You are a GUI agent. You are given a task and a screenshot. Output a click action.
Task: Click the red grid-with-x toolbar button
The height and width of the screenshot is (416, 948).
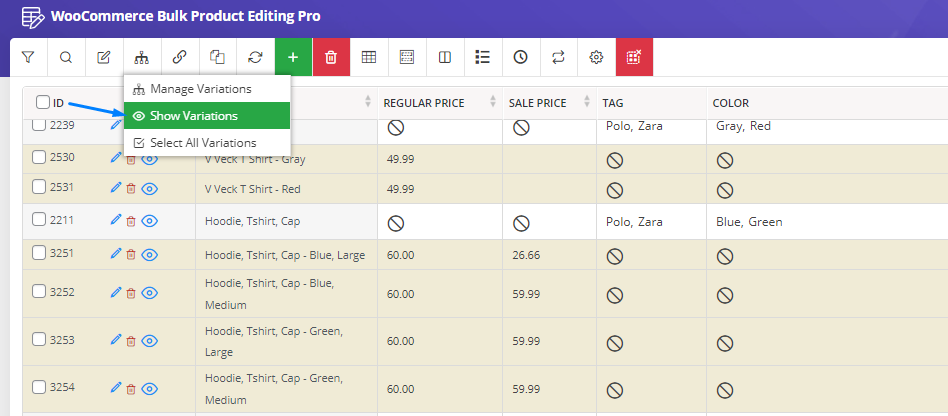(634, 57)
